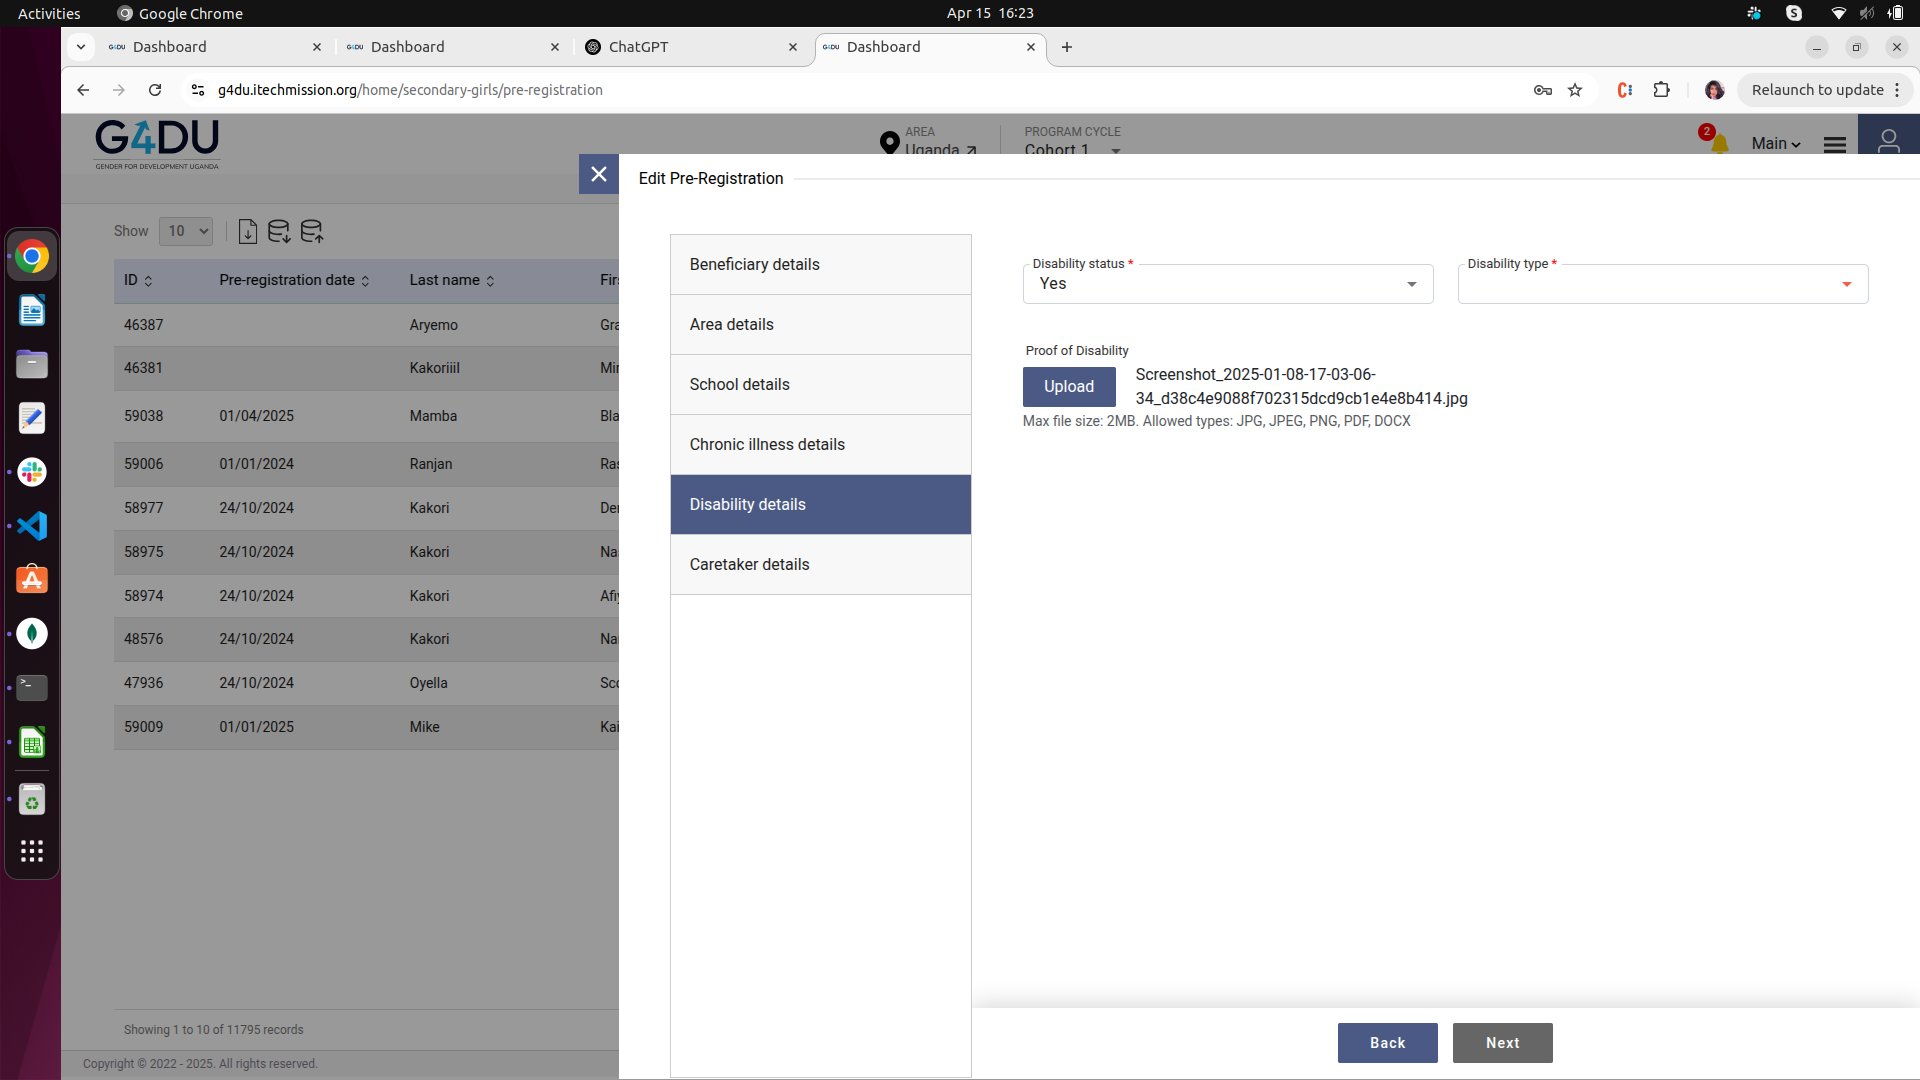Change the Show entries count dropdown
The width and height of the screenshot is (1920, 1080).
186,231
